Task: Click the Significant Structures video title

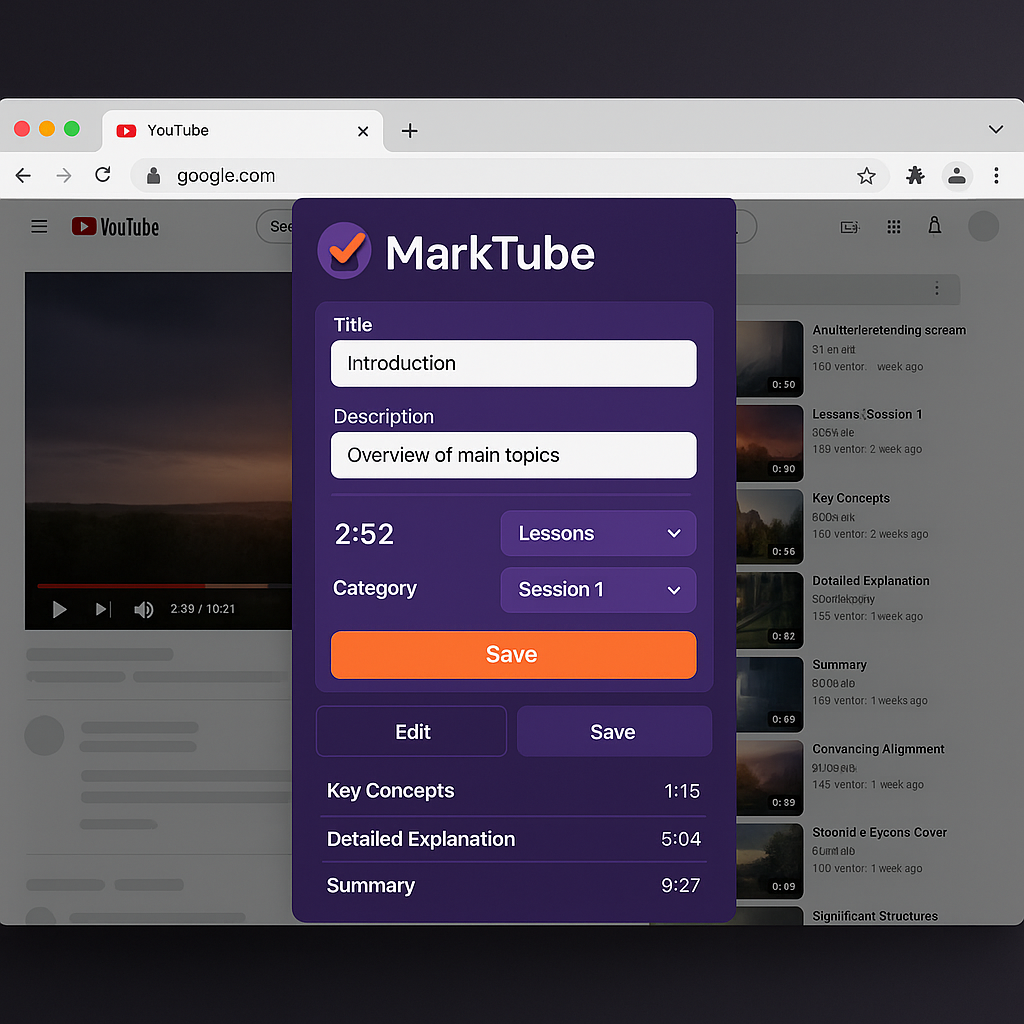Action: point(874,916)
